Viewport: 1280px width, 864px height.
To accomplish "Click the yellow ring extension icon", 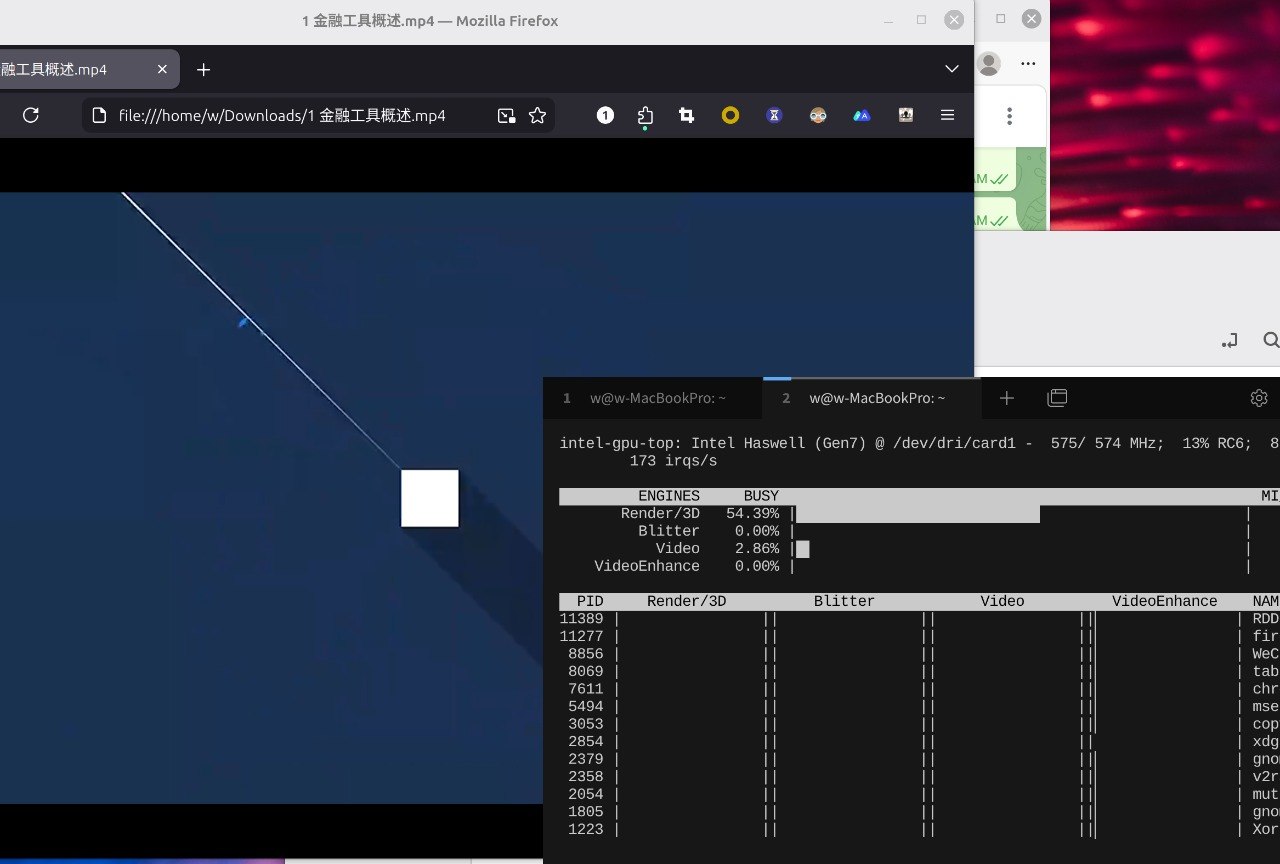I will [x=730, y=115].
